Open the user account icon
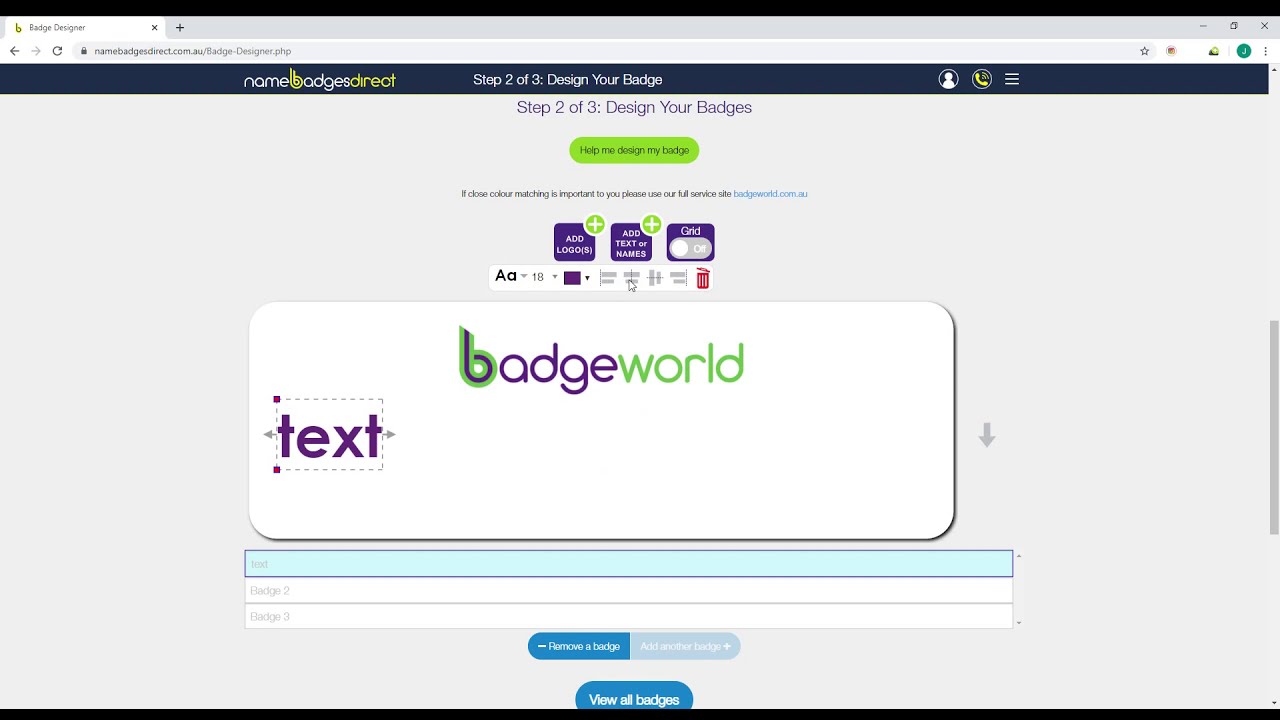Screen dimensions: 1280x720 (x=948, y=79)
